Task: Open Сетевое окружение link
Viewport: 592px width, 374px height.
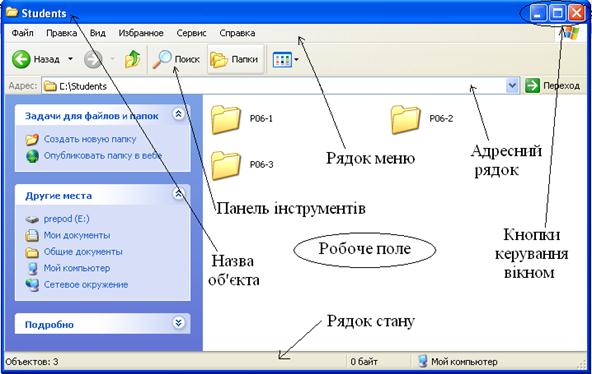Action: coord(86,285)
